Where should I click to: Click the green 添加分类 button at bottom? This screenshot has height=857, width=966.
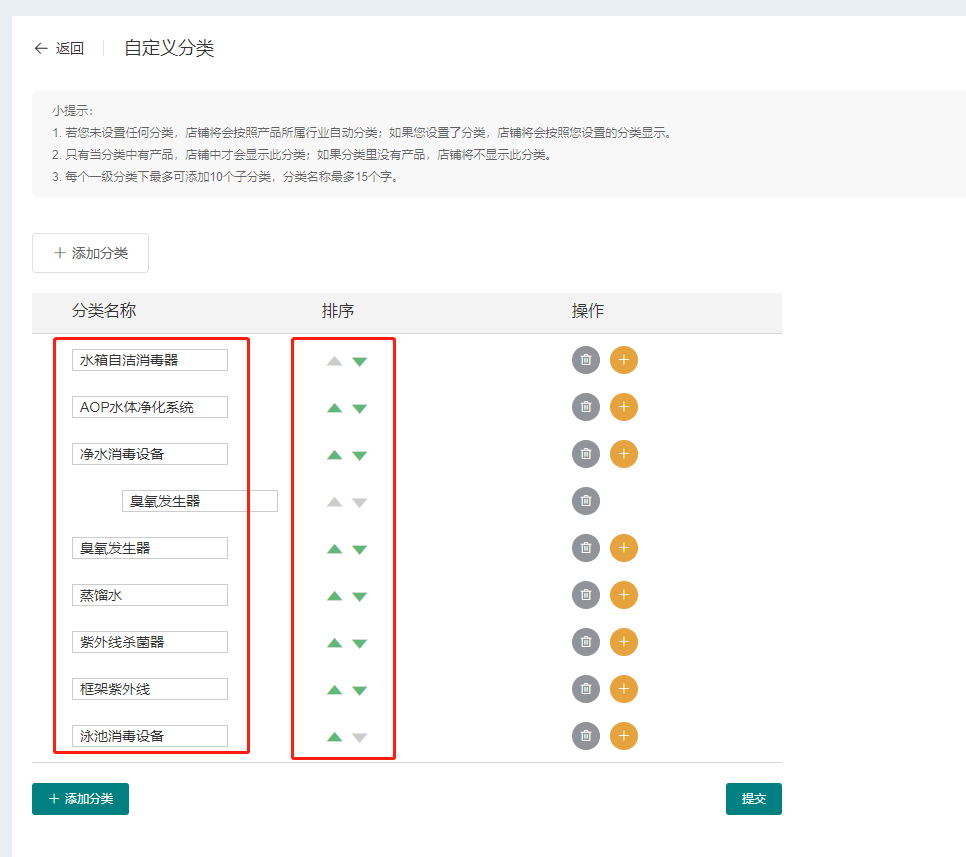[x=80, y=799]
